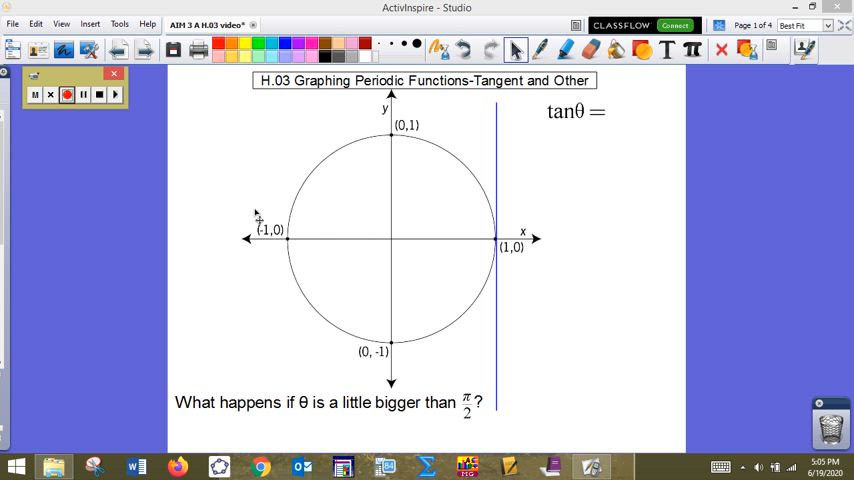
Task: Redo the last action
Action: point(490,50)
